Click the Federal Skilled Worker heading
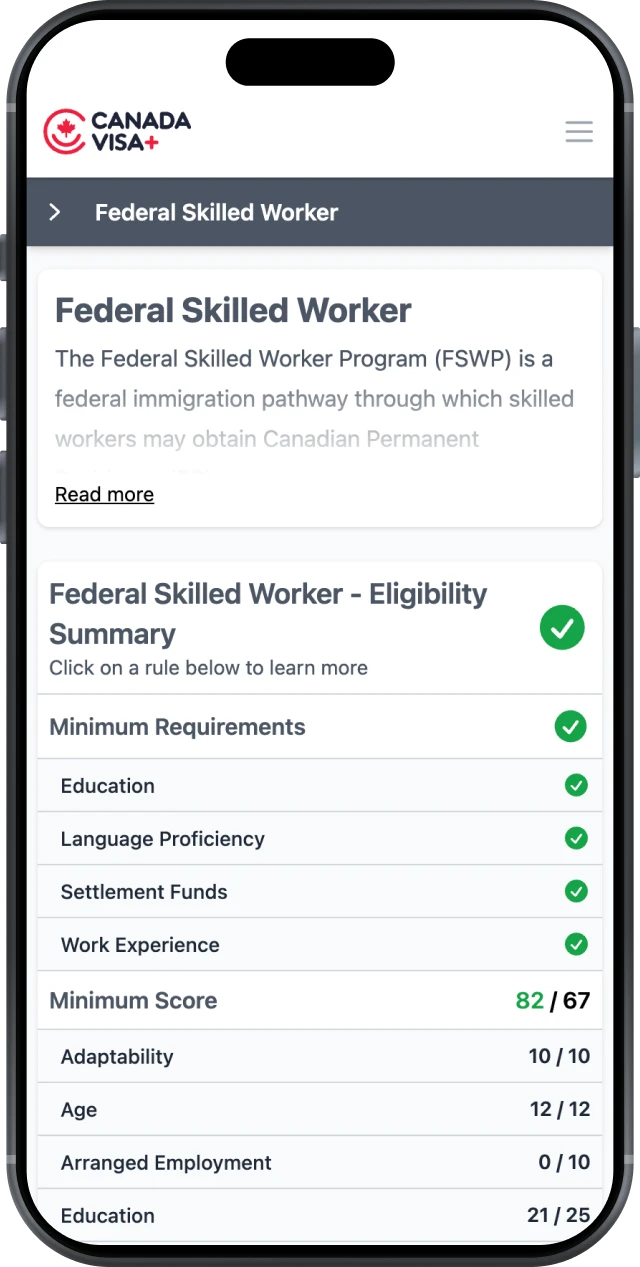Image resolution: width=640 pixels, height=1267 pixels. point(233,311)
